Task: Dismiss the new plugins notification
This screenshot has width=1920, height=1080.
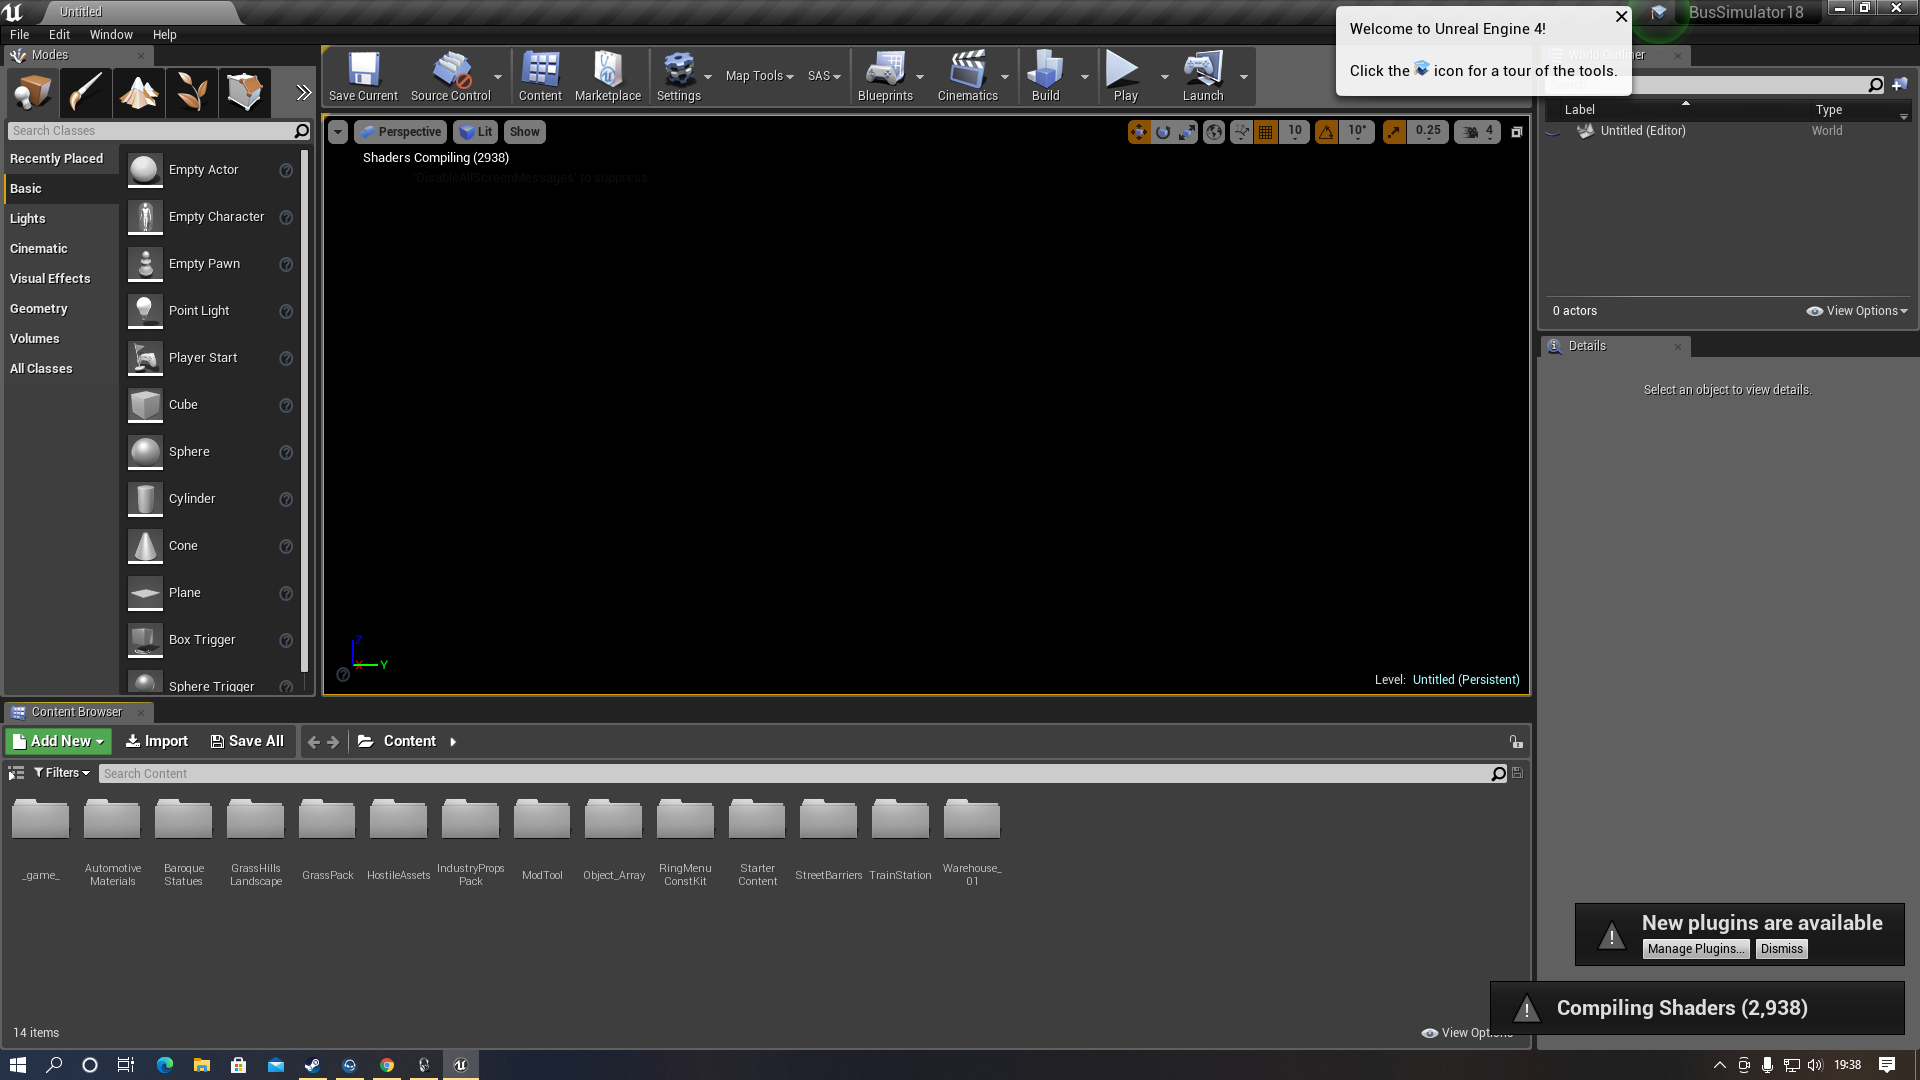Action: tap(1781, 949)
